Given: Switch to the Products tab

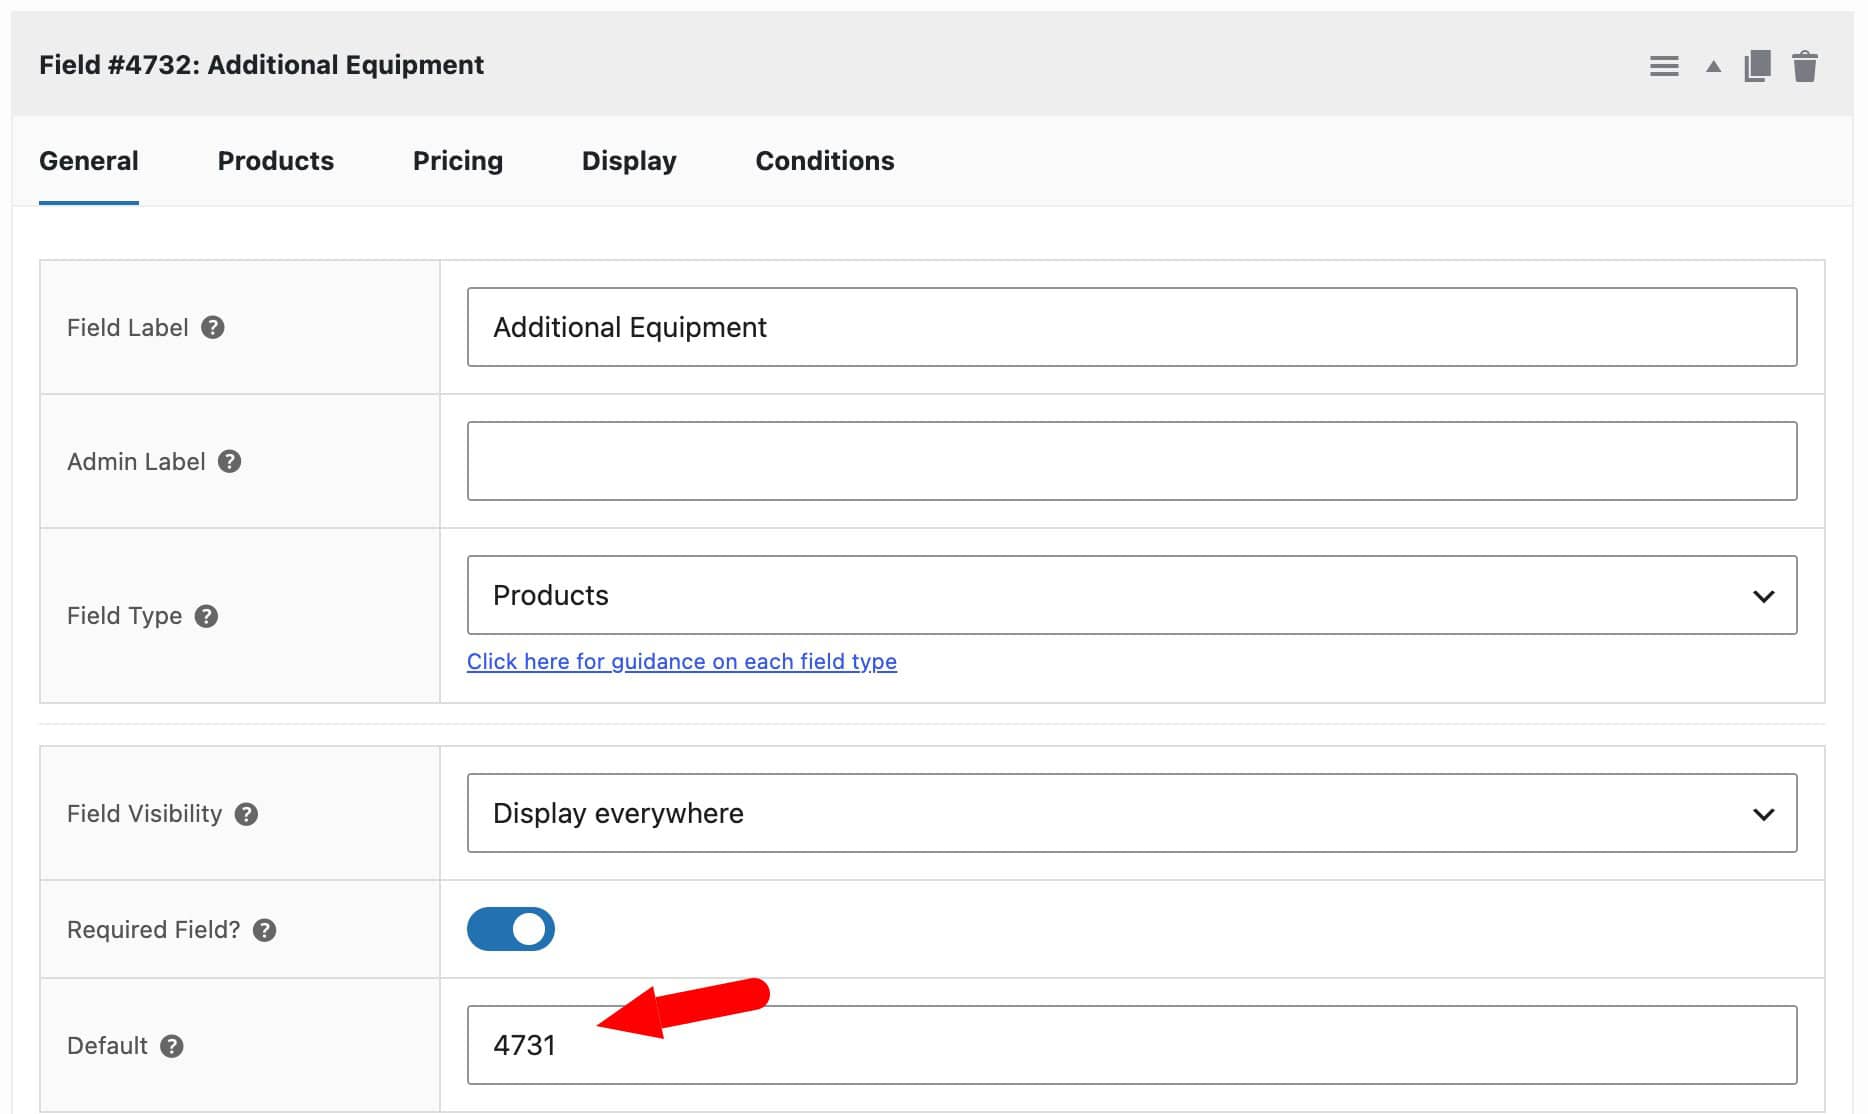Looking at the screenshot, I should (276, 161).
